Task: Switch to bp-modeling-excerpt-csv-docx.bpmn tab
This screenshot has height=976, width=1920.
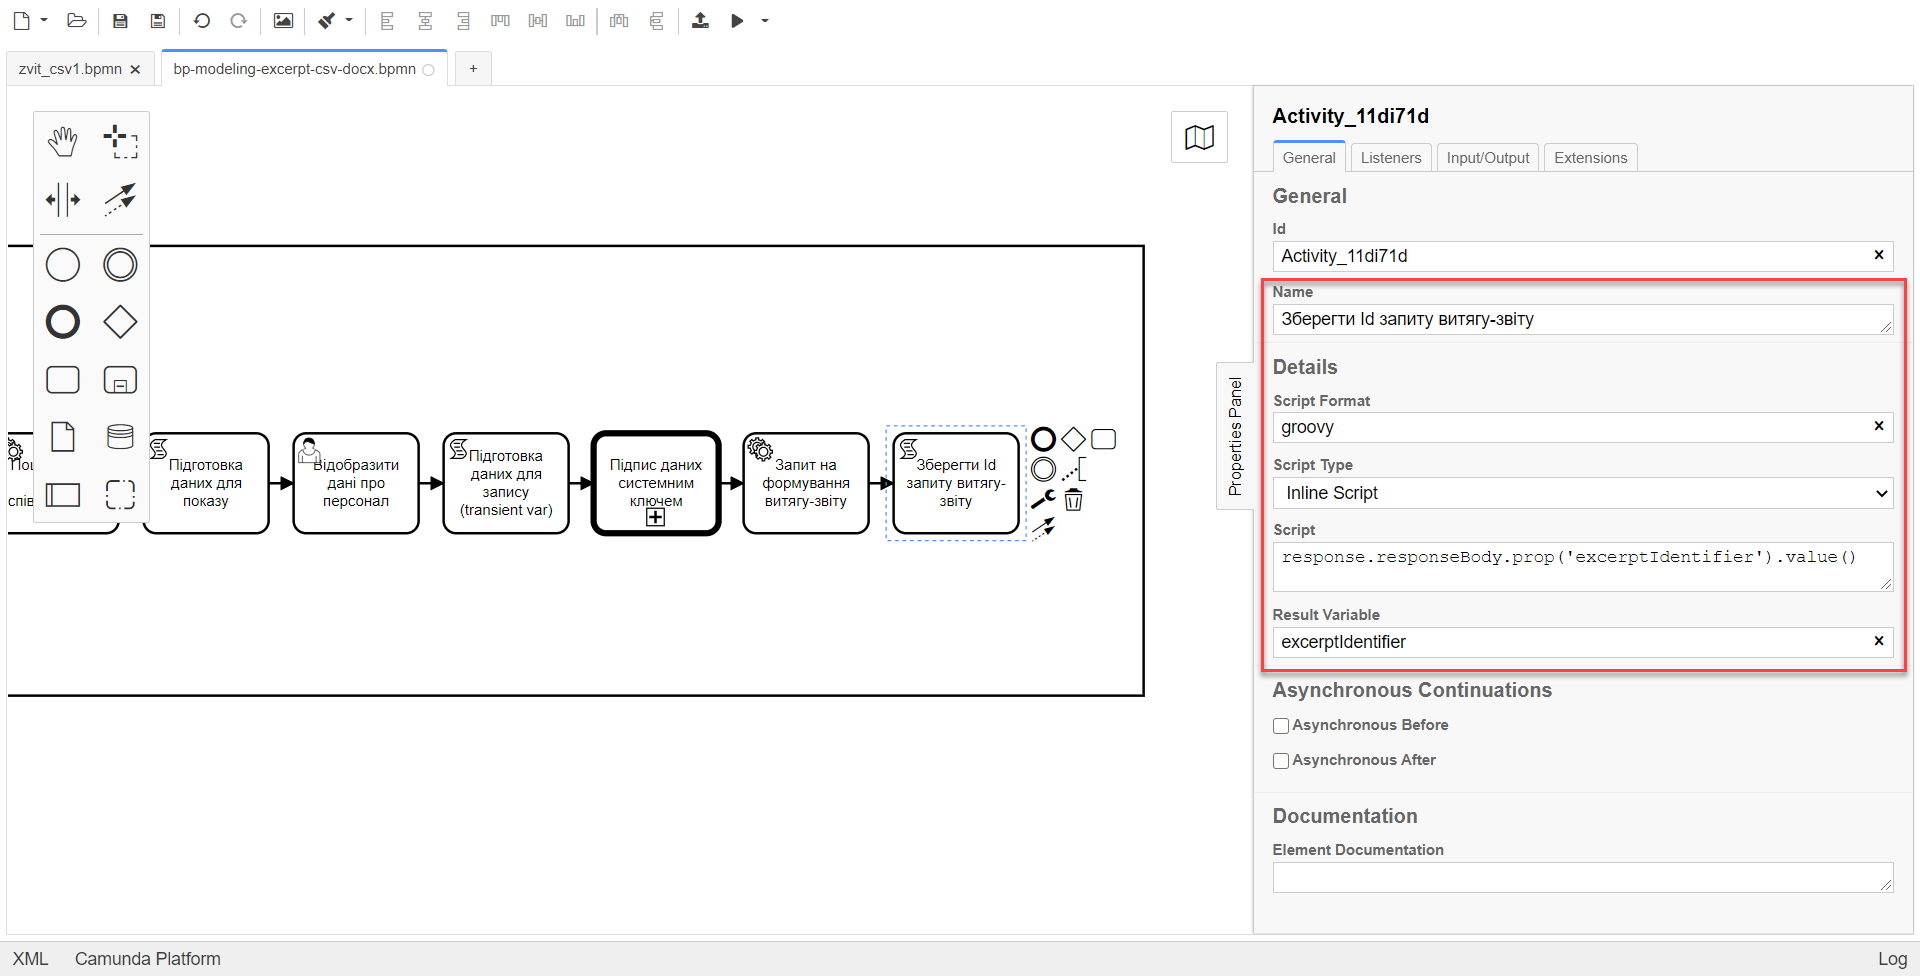Action: [x=294, y=69]
